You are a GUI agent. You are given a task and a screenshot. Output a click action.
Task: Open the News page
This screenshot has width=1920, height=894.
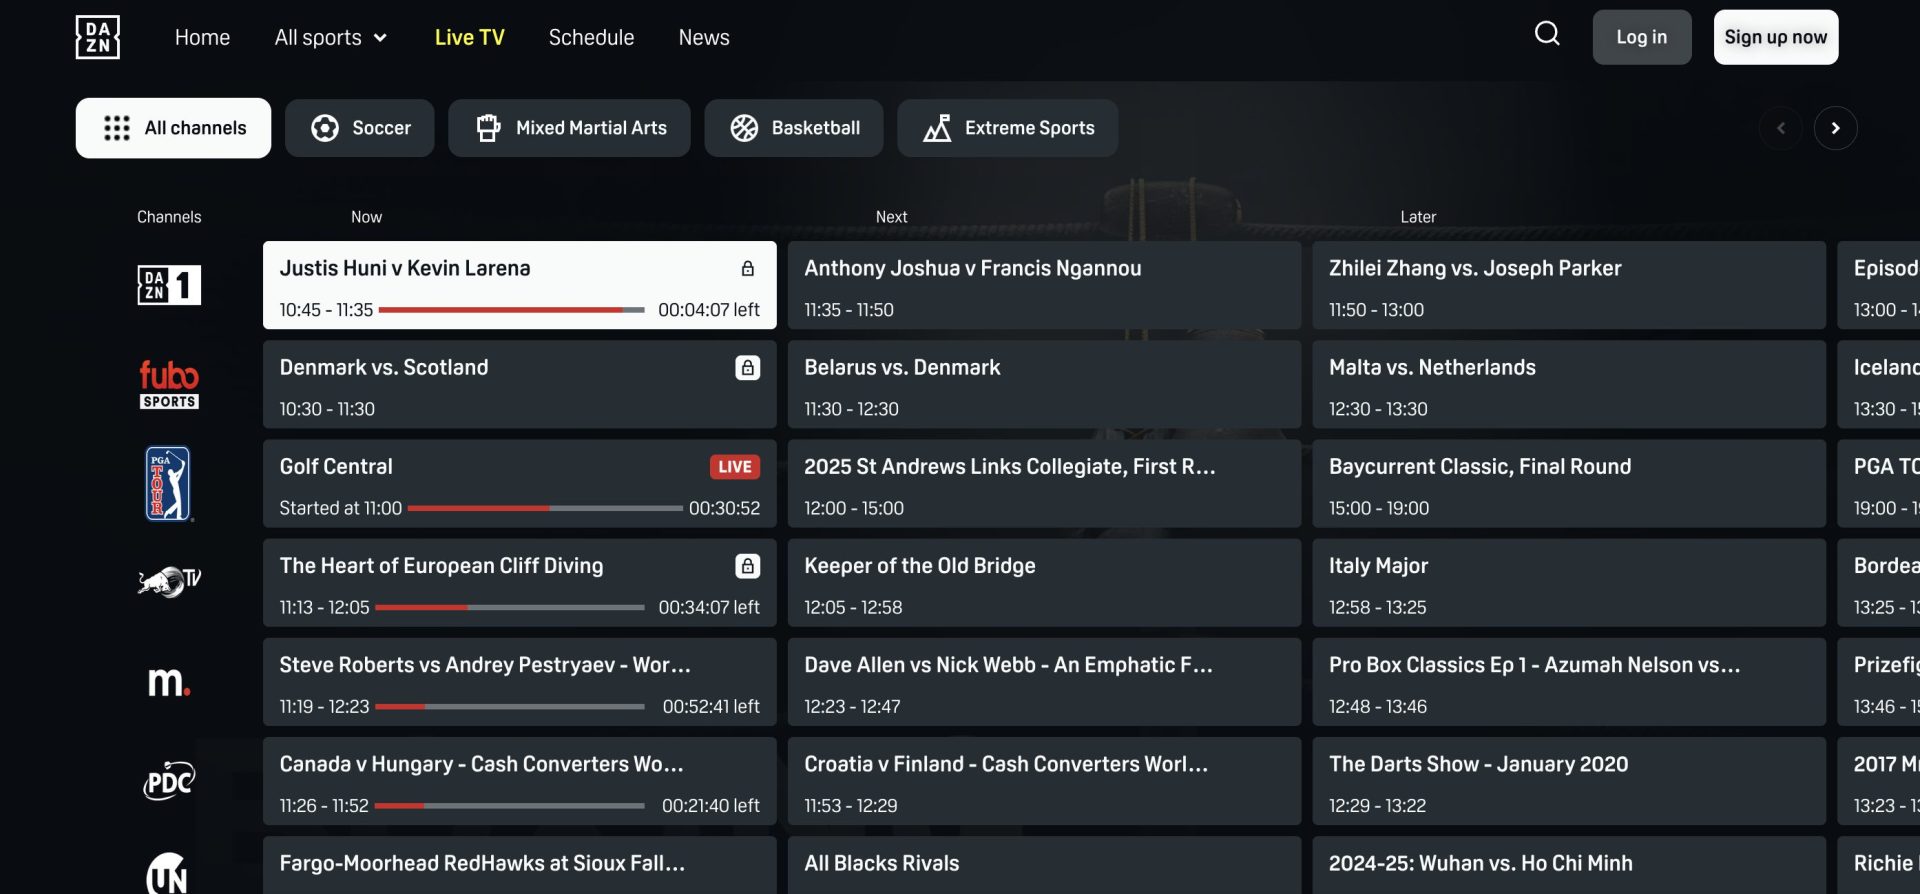click(x=704, y=37)
